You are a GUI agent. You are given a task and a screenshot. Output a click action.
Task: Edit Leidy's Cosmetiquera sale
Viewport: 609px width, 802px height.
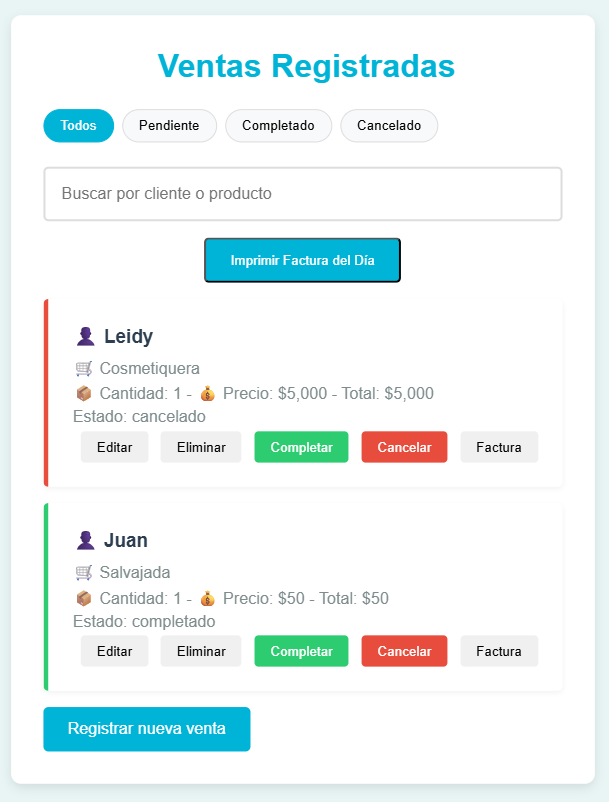point(114,447)
